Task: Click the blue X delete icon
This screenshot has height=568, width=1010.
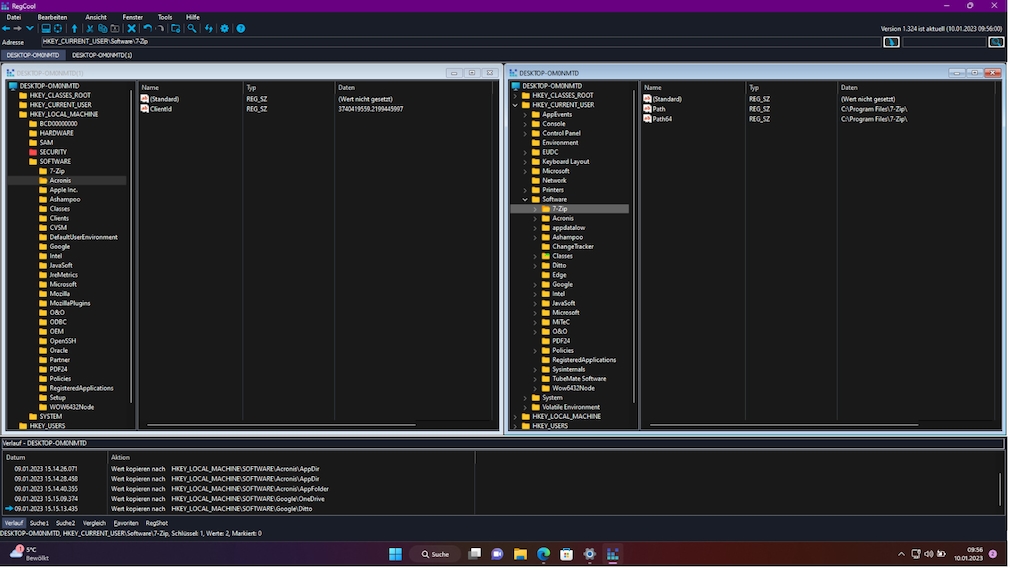Action: [x=131, y=29]
